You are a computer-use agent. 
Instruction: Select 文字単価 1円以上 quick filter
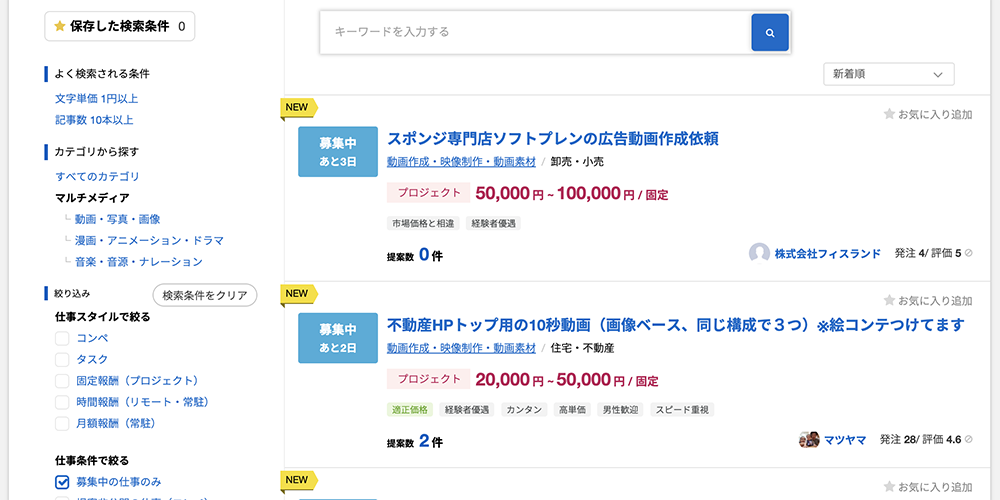(96, 99)
